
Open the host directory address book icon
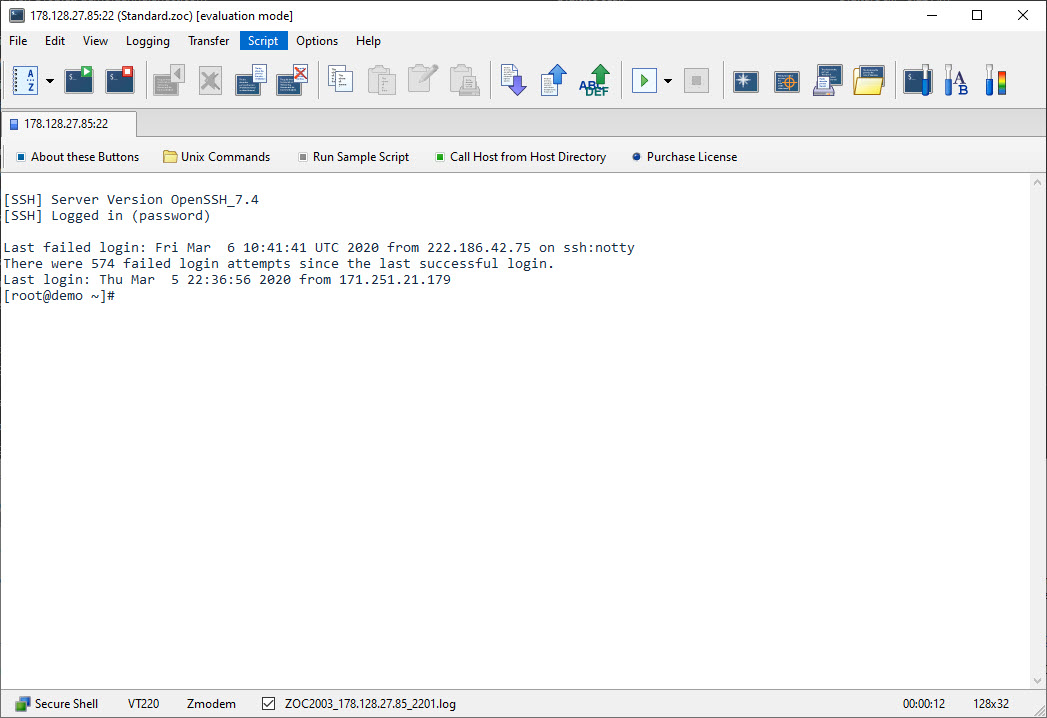coord(25,81)
